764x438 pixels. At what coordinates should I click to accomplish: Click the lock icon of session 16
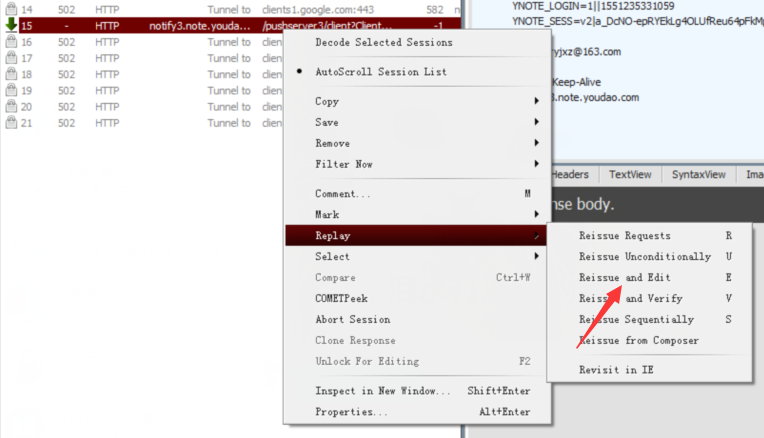pos(11,41)
